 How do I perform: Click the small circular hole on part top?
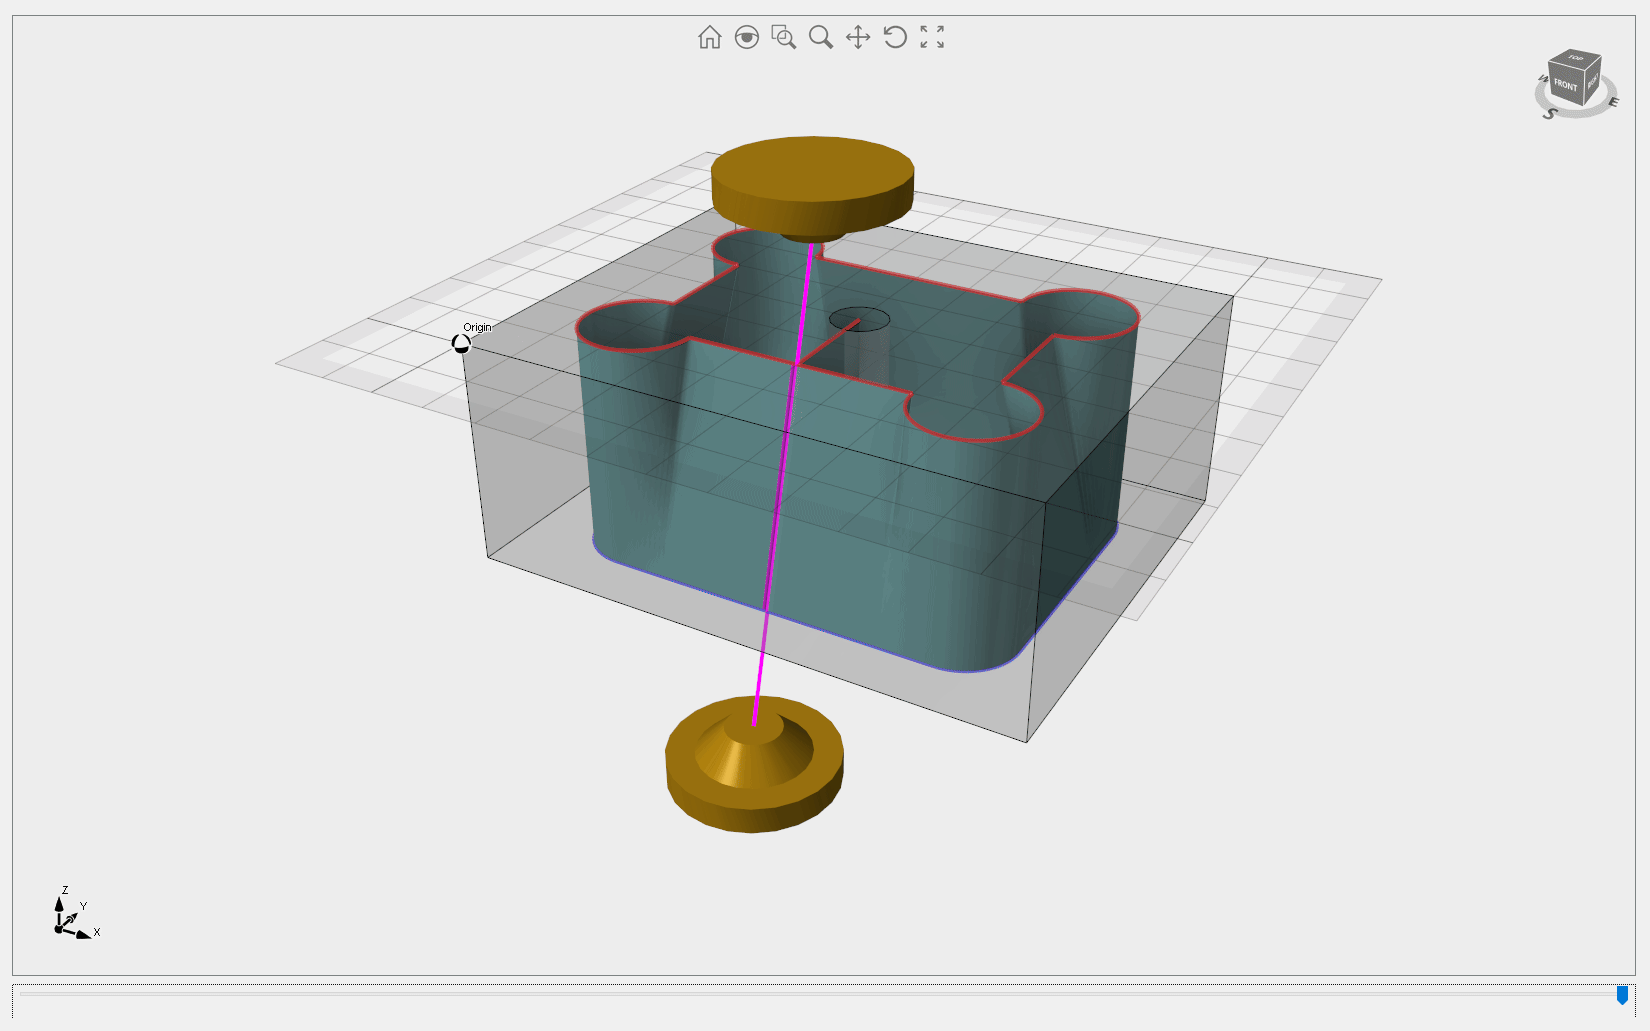coord(859,320)
